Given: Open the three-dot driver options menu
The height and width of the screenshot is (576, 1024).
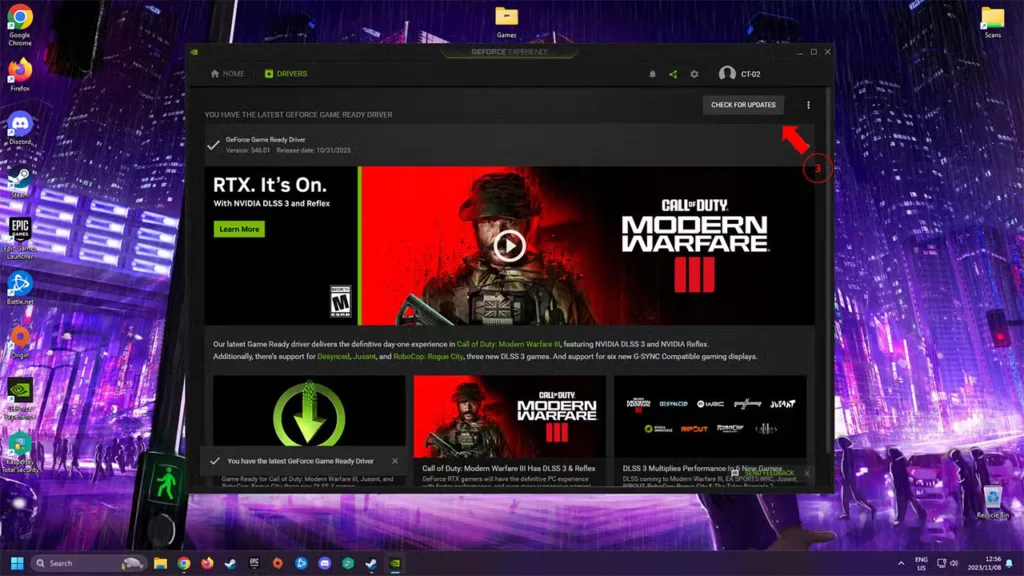Looking at the screenshot, I should tap(808, 105).
